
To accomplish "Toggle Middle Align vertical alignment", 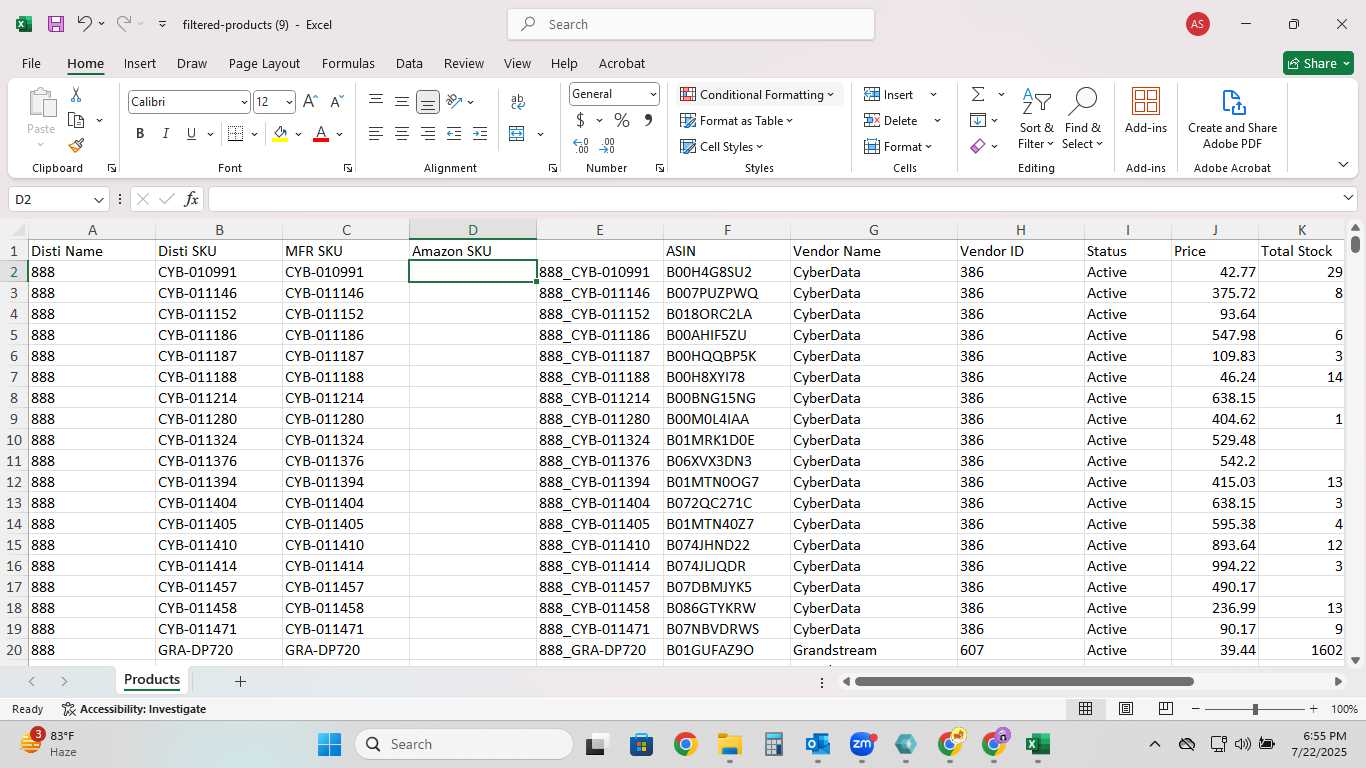I will pos(402,102).
